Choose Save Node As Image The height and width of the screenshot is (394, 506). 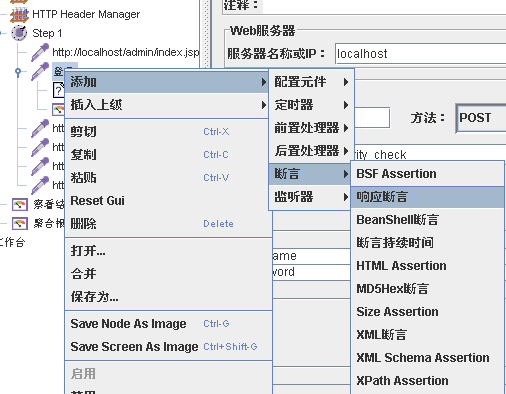[x=168, y=324]
